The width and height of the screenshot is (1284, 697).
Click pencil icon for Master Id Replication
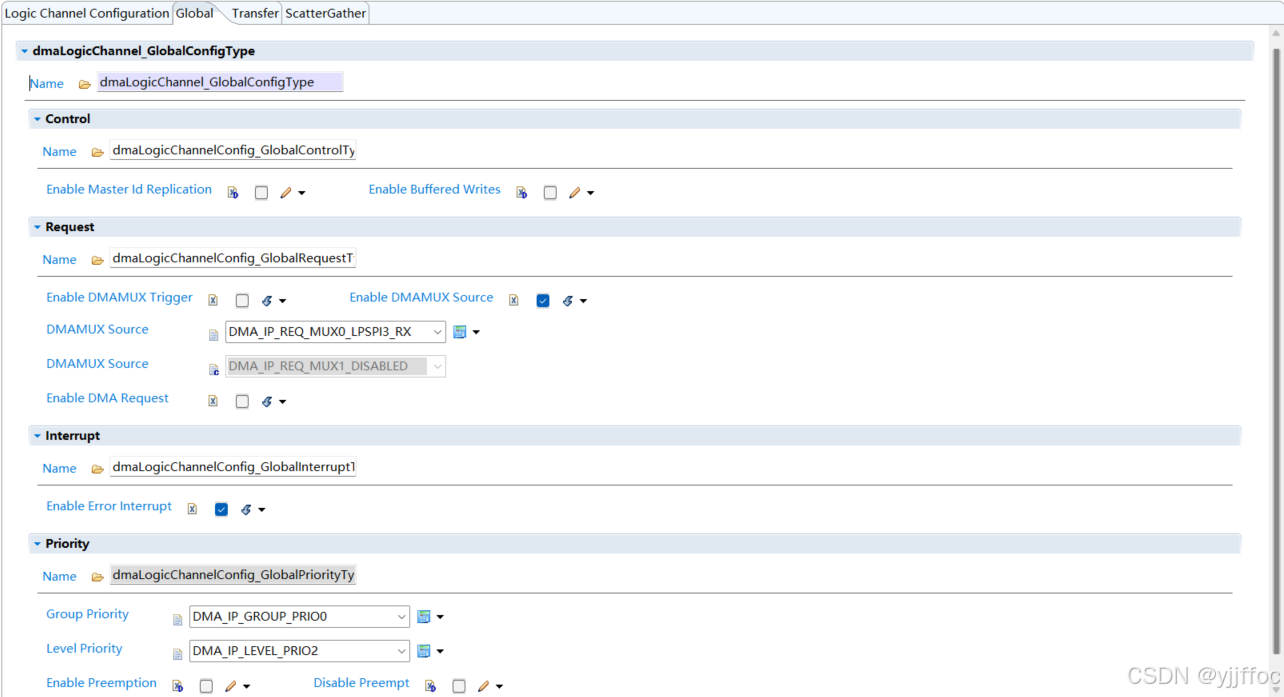coord(286,193)
